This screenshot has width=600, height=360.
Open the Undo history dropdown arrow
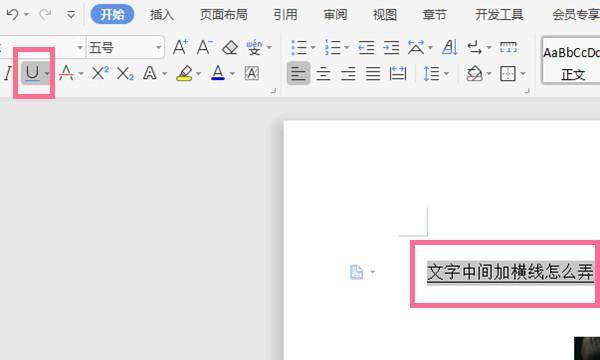tap(26, 15)
